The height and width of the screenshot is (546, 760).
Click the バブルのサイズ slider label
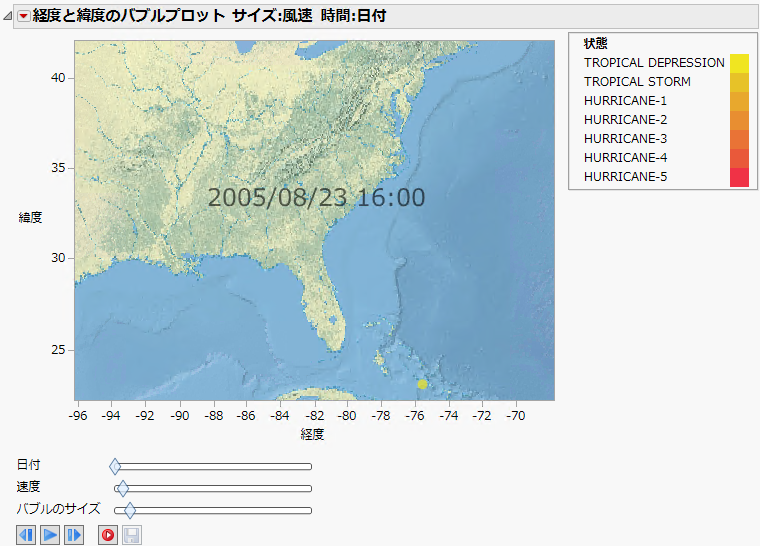[x=59, y=509]
